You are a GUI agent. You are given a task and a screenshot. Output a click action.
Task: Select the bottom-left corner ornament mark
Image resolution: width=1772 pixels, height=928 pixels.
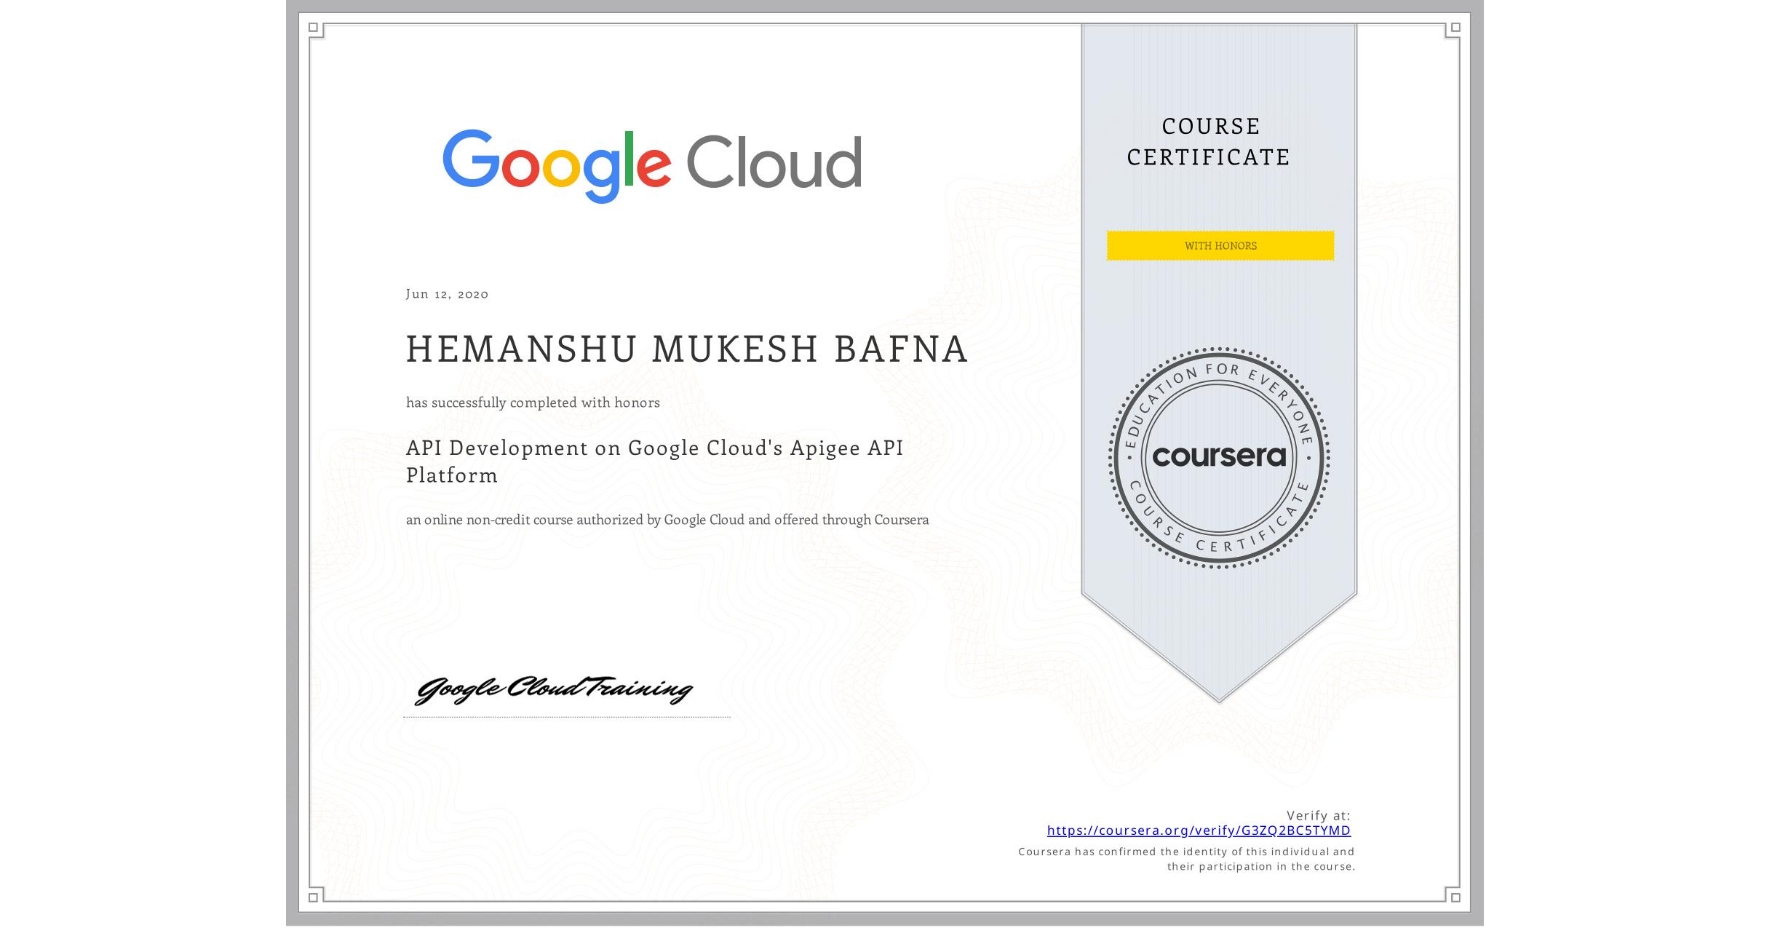314,896
